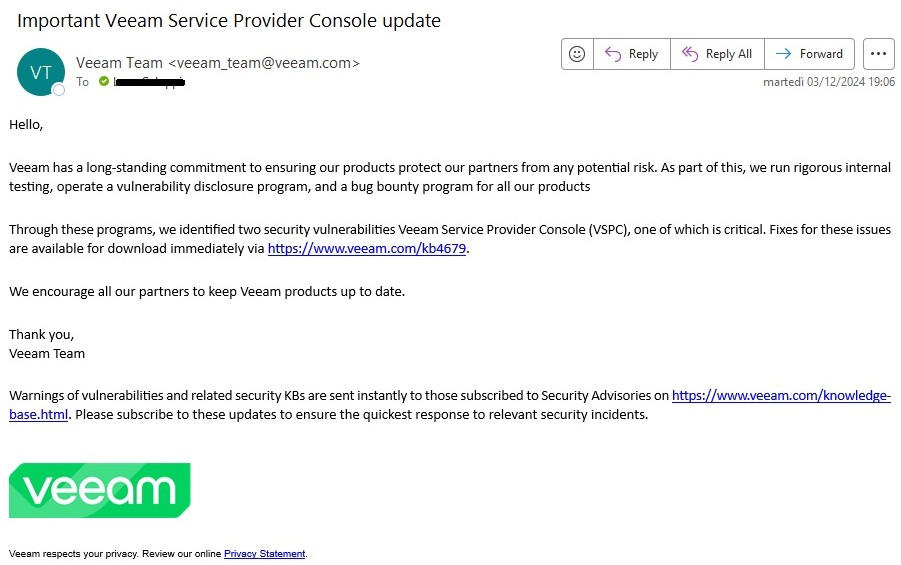Click the presence status circle on avatar
The image size is (901, 565).
pyautogui.click(x=59, y=90)
